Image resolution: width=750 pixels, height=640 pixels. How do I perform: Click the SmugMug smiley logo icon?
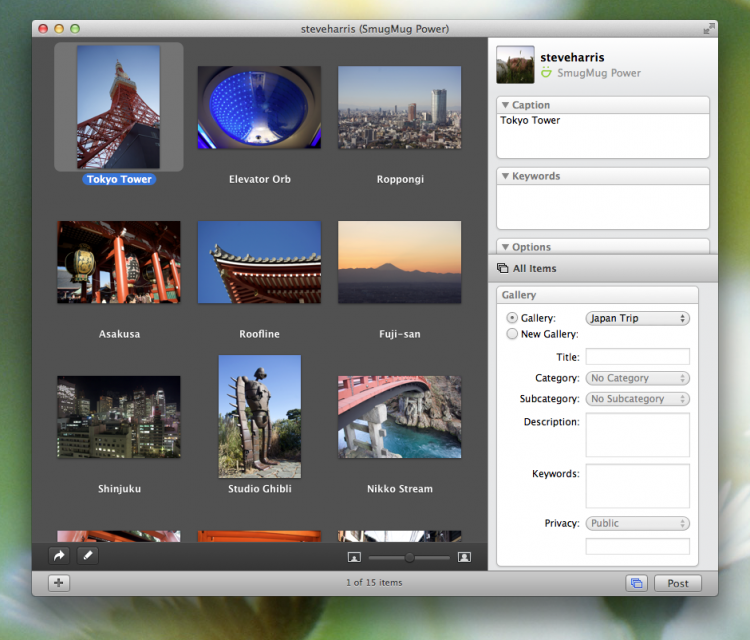[x=546, y=73]
